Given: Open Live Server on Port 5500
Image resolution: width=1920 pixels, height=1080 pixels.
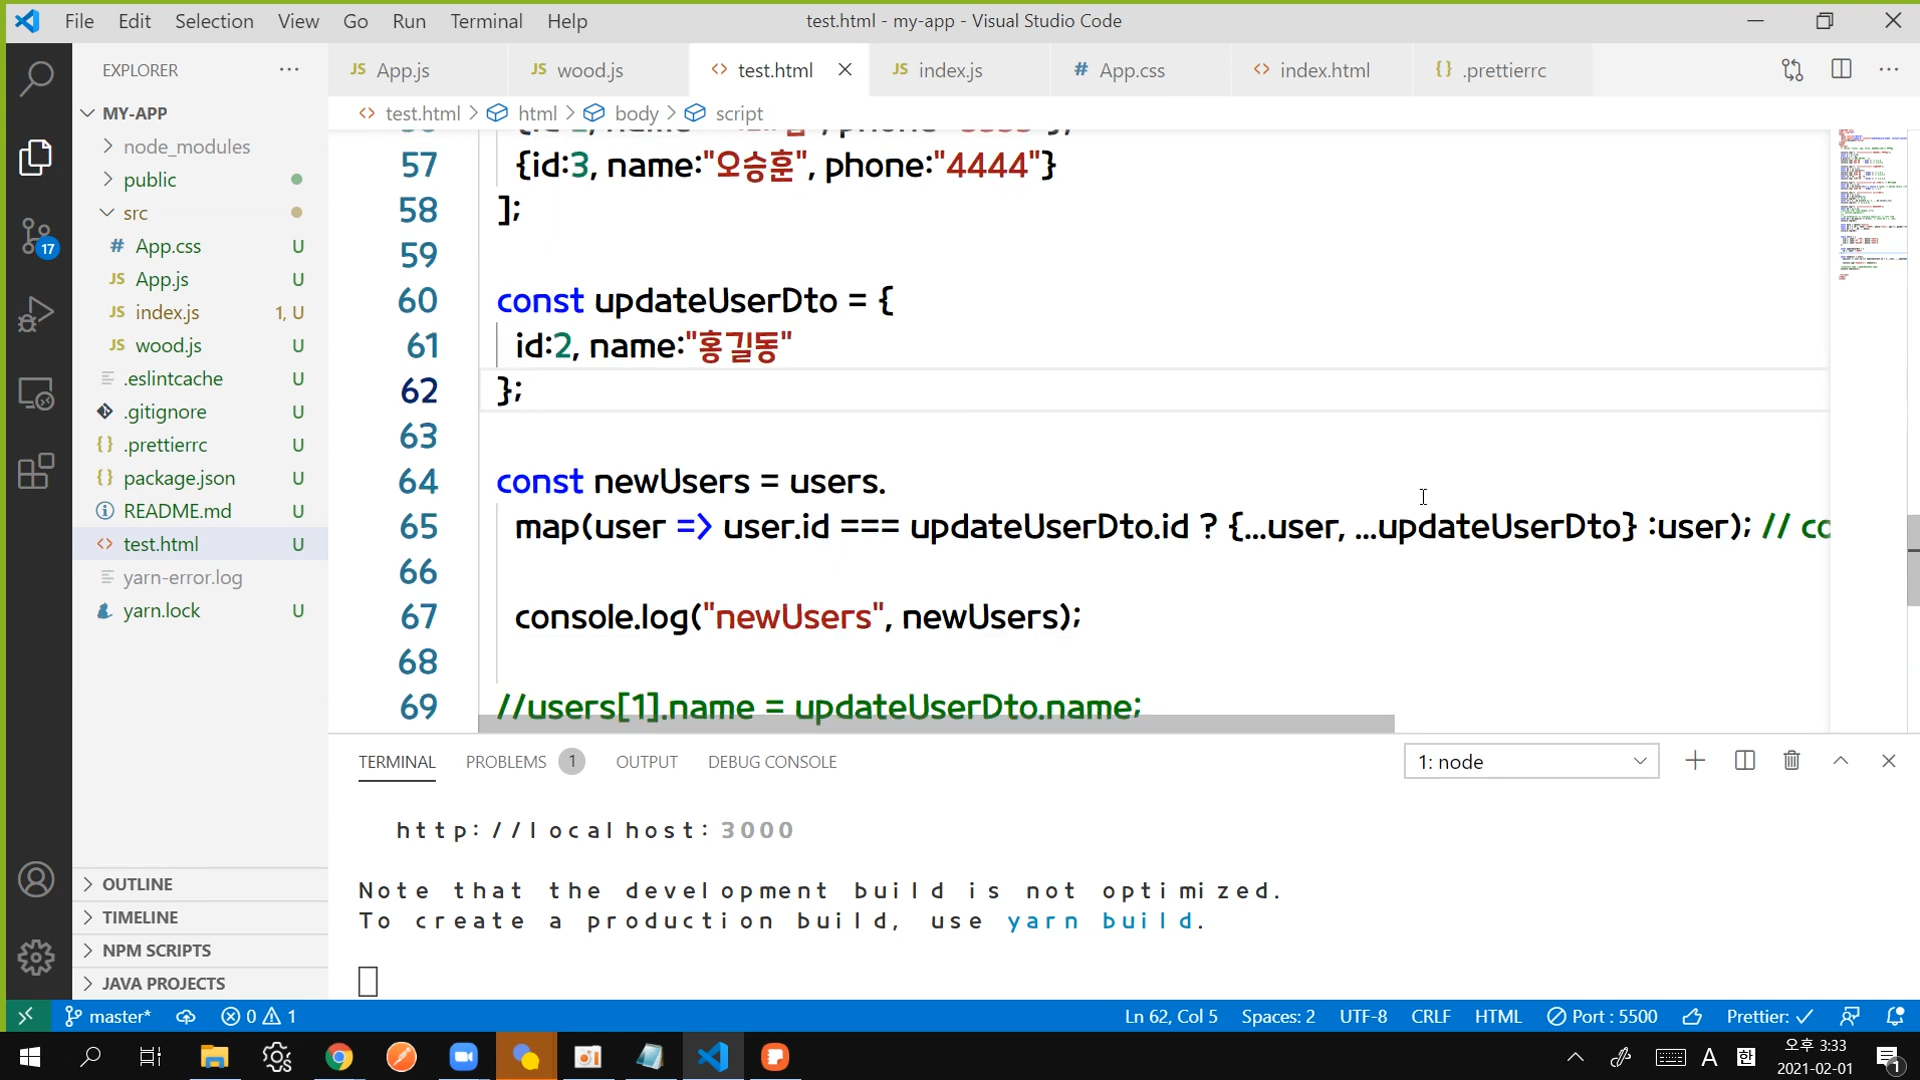Looking at the screenshot, I should click(1602, 1016).
